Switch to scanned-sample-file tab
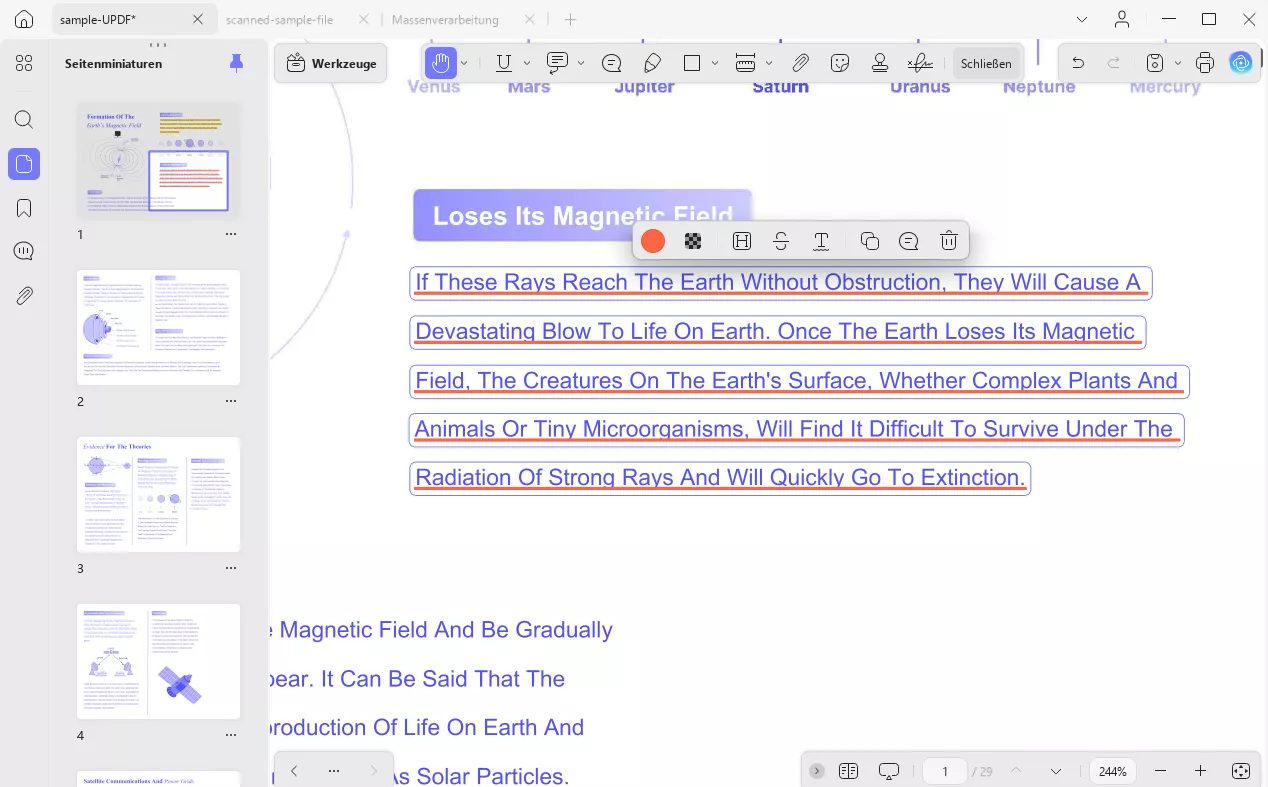The width and height of the screenshot is (1268, 787). [x=280, y=19]
